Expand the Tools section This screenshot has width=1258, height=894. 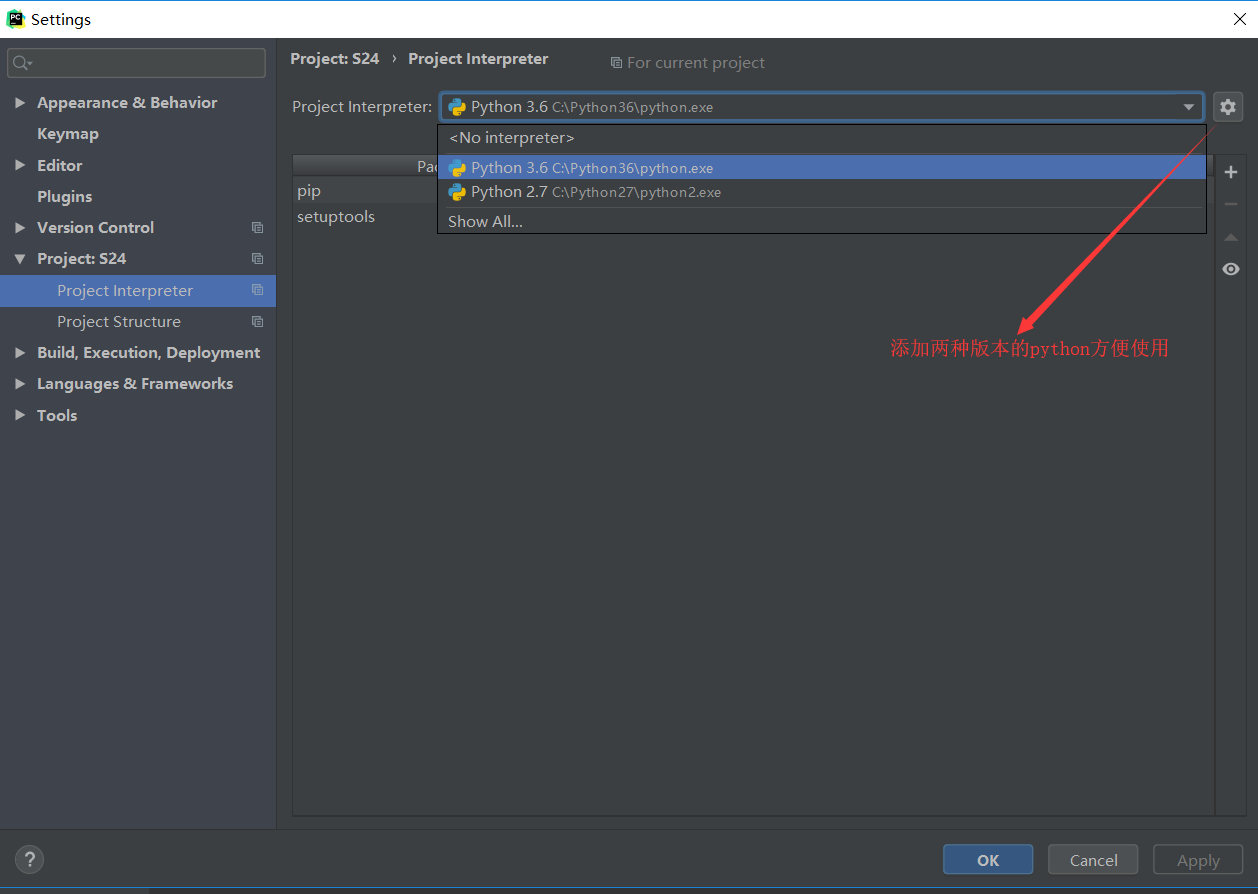19,415
